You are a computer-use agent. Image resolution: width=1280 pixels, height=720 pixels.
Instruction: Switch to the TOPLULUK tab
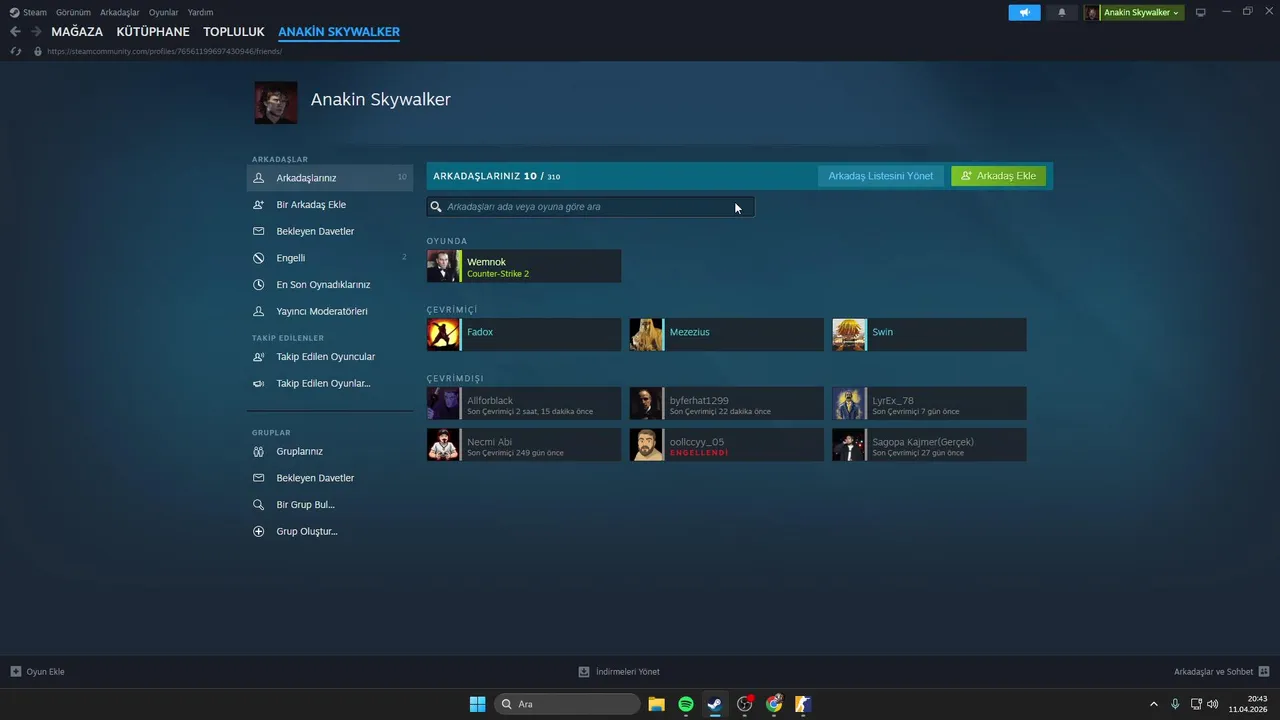point(234,32)
